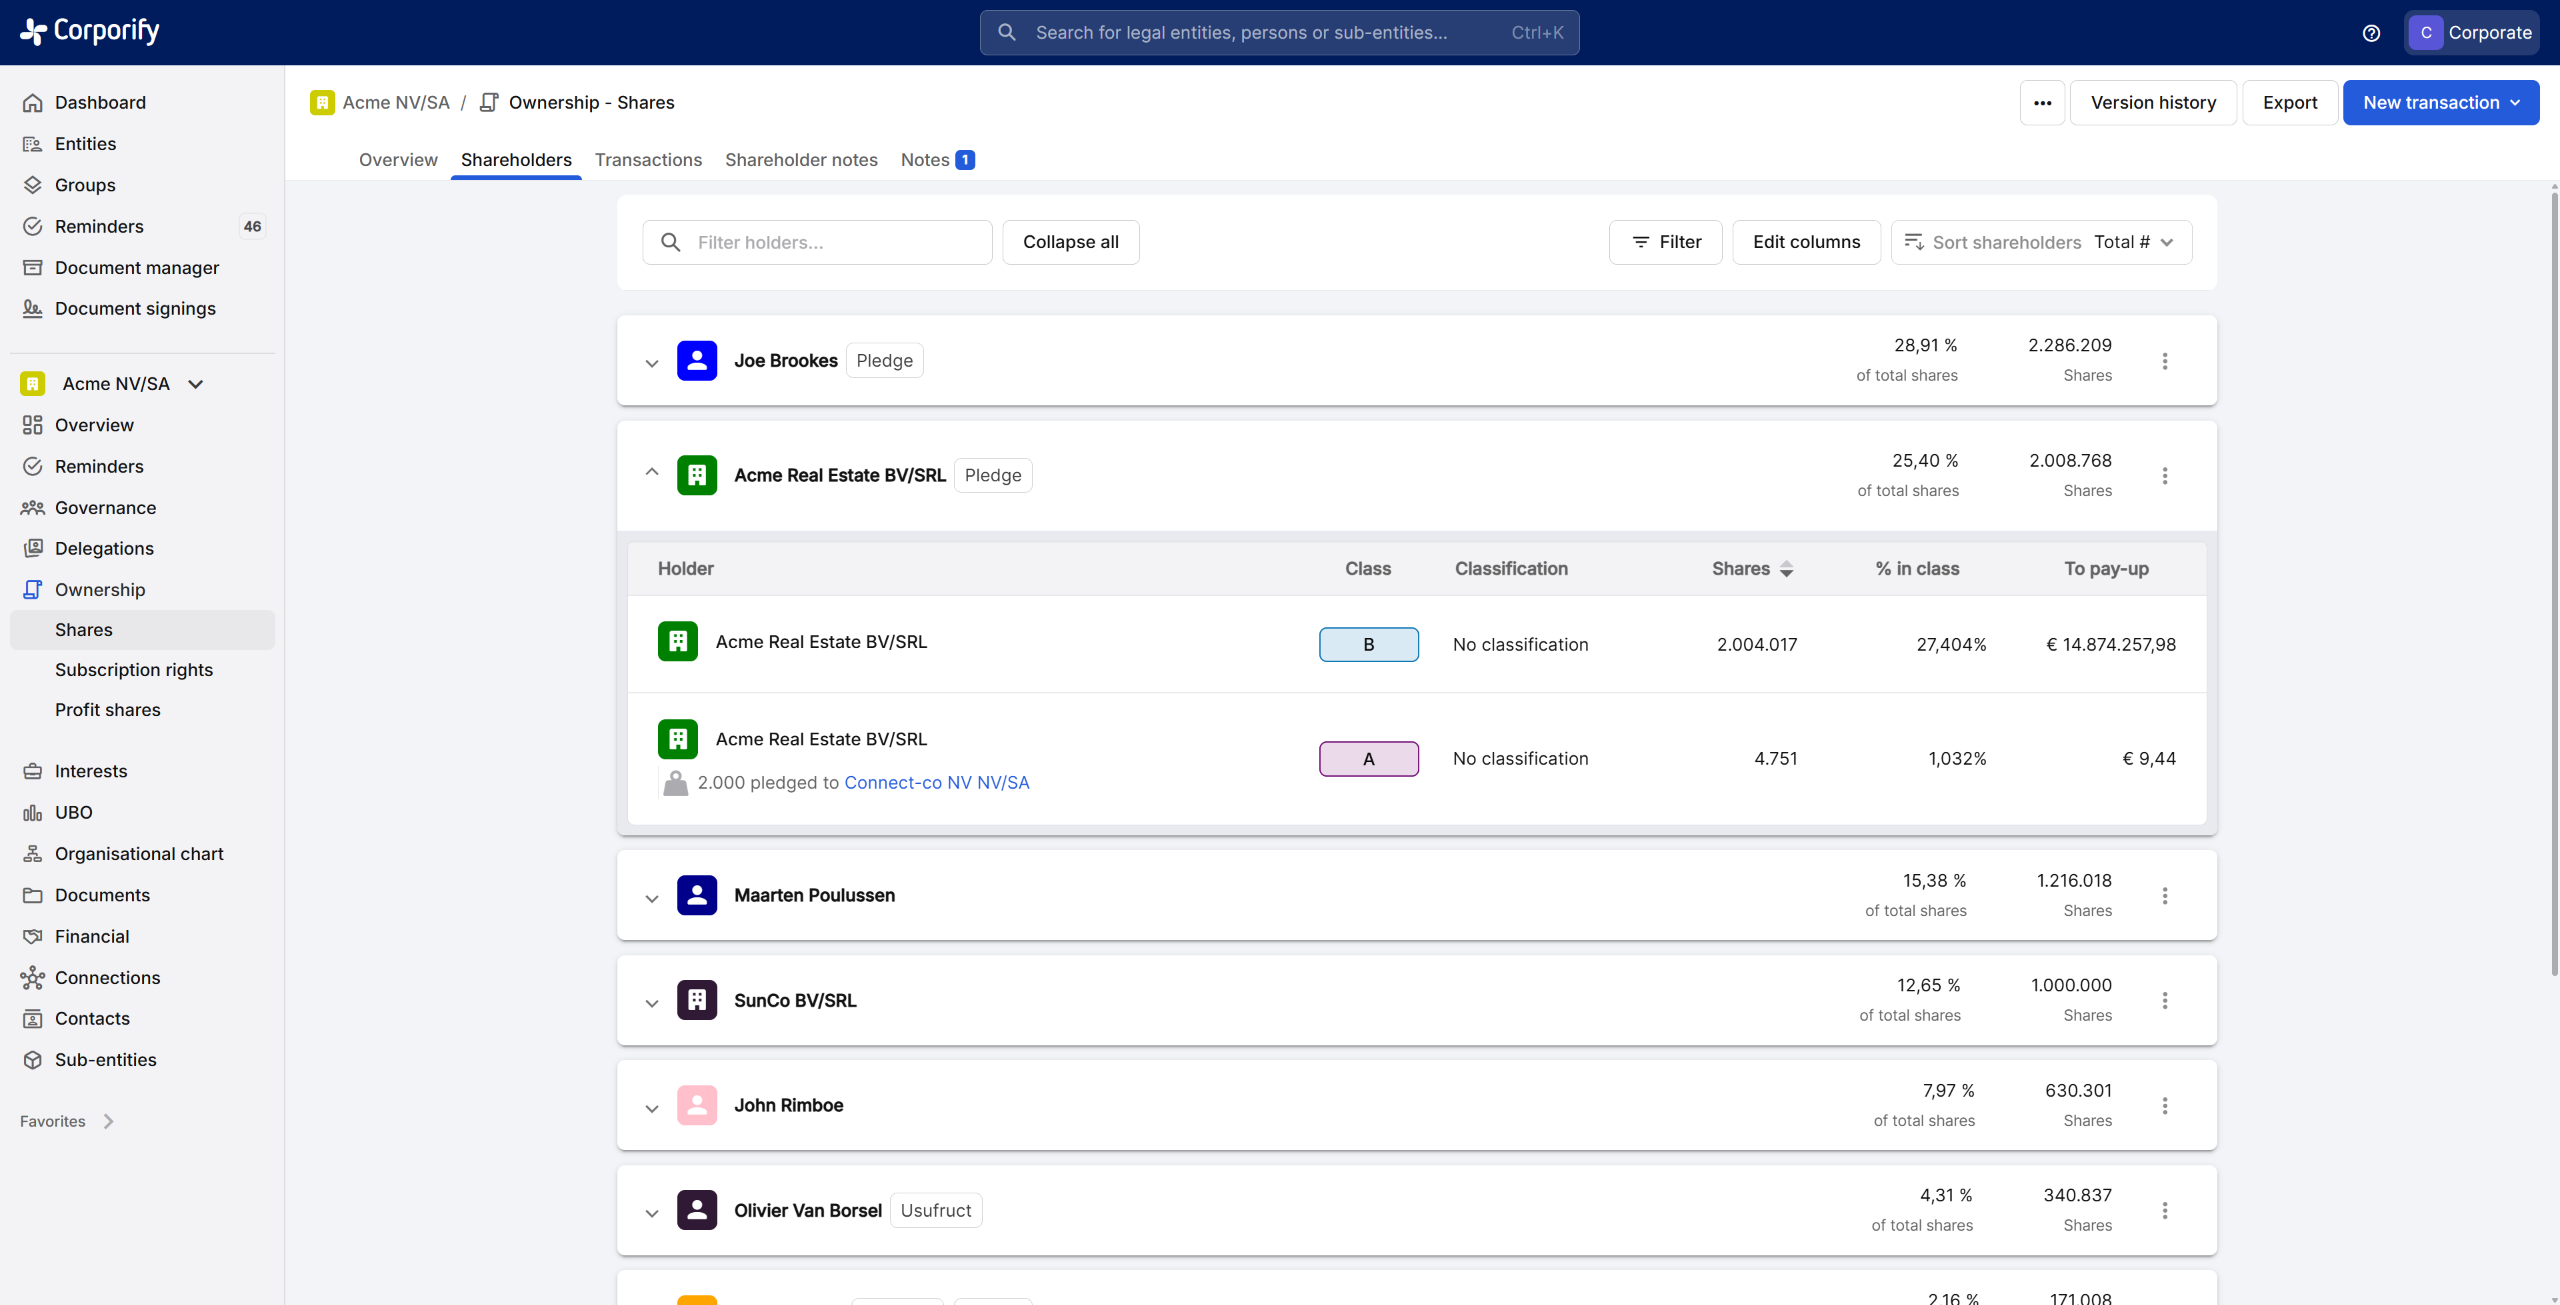
Task: Open Connect-co NV NV/SA link
Action: [x=936, y=783]
